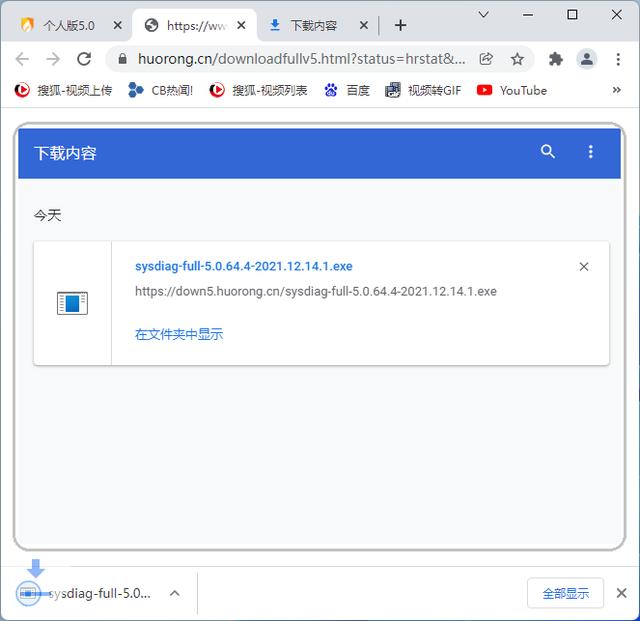
Task: Open the YouTube bookmark
Action: [512, 90]
